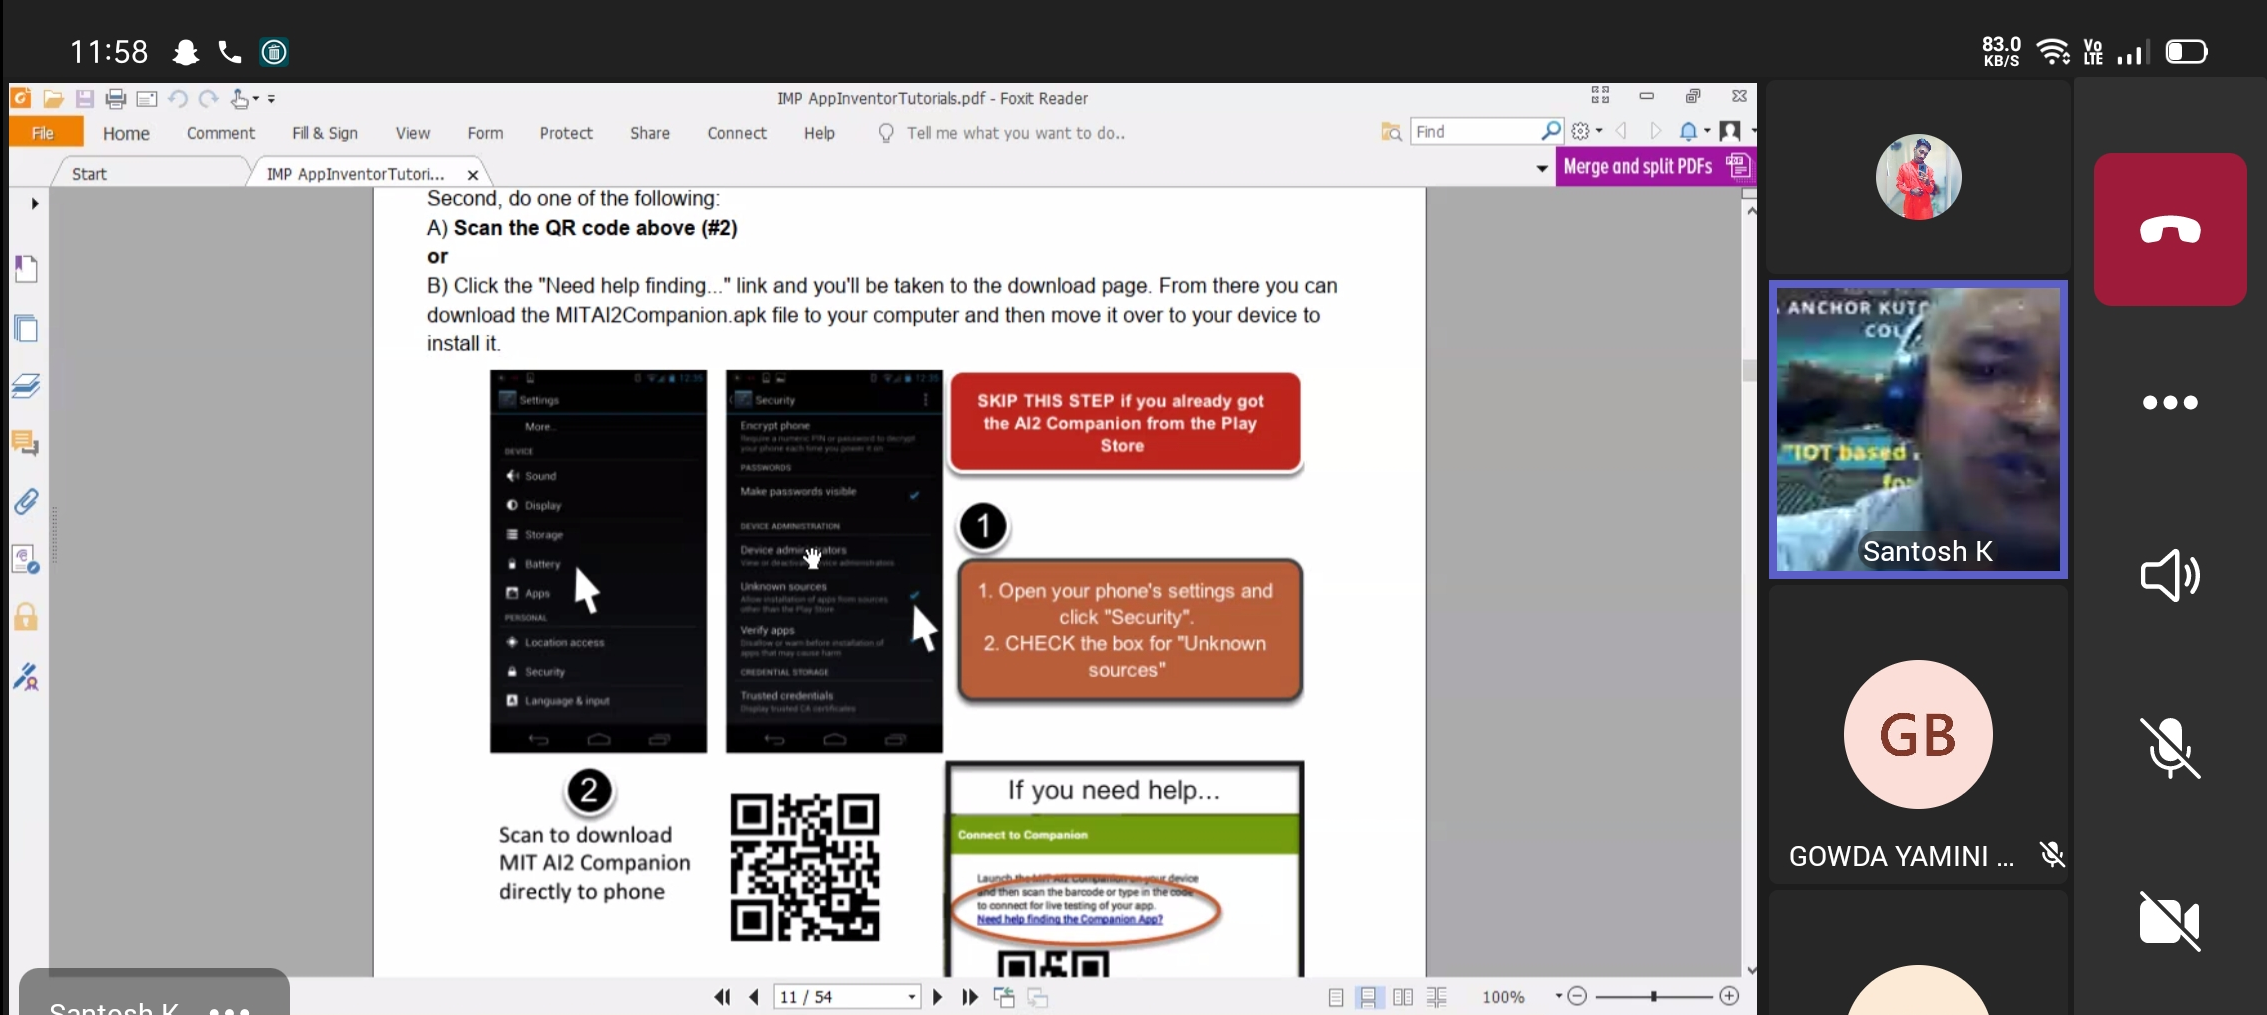Open the attachments paperclip panel
Viewport: 2267px width, 1015px height.
(26, 501)
